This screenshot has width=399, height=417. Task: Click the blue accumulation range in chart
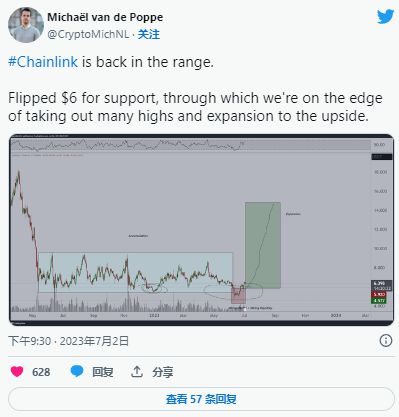(135, 272)
